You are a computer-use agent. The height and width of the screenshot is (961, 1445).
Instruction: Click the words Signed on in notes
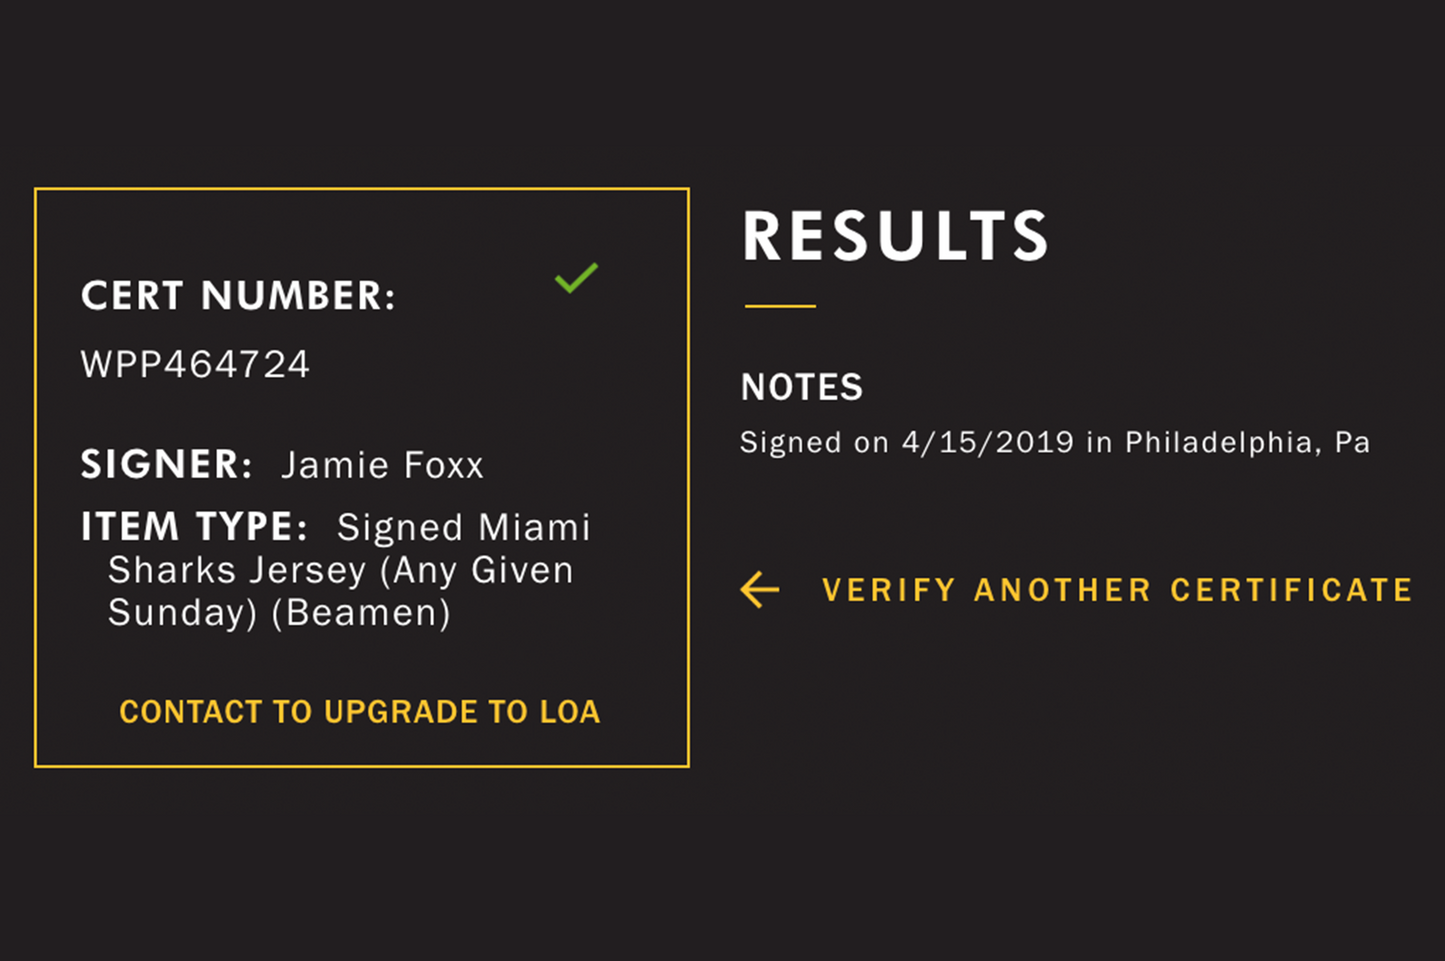[x=814, y=442]
